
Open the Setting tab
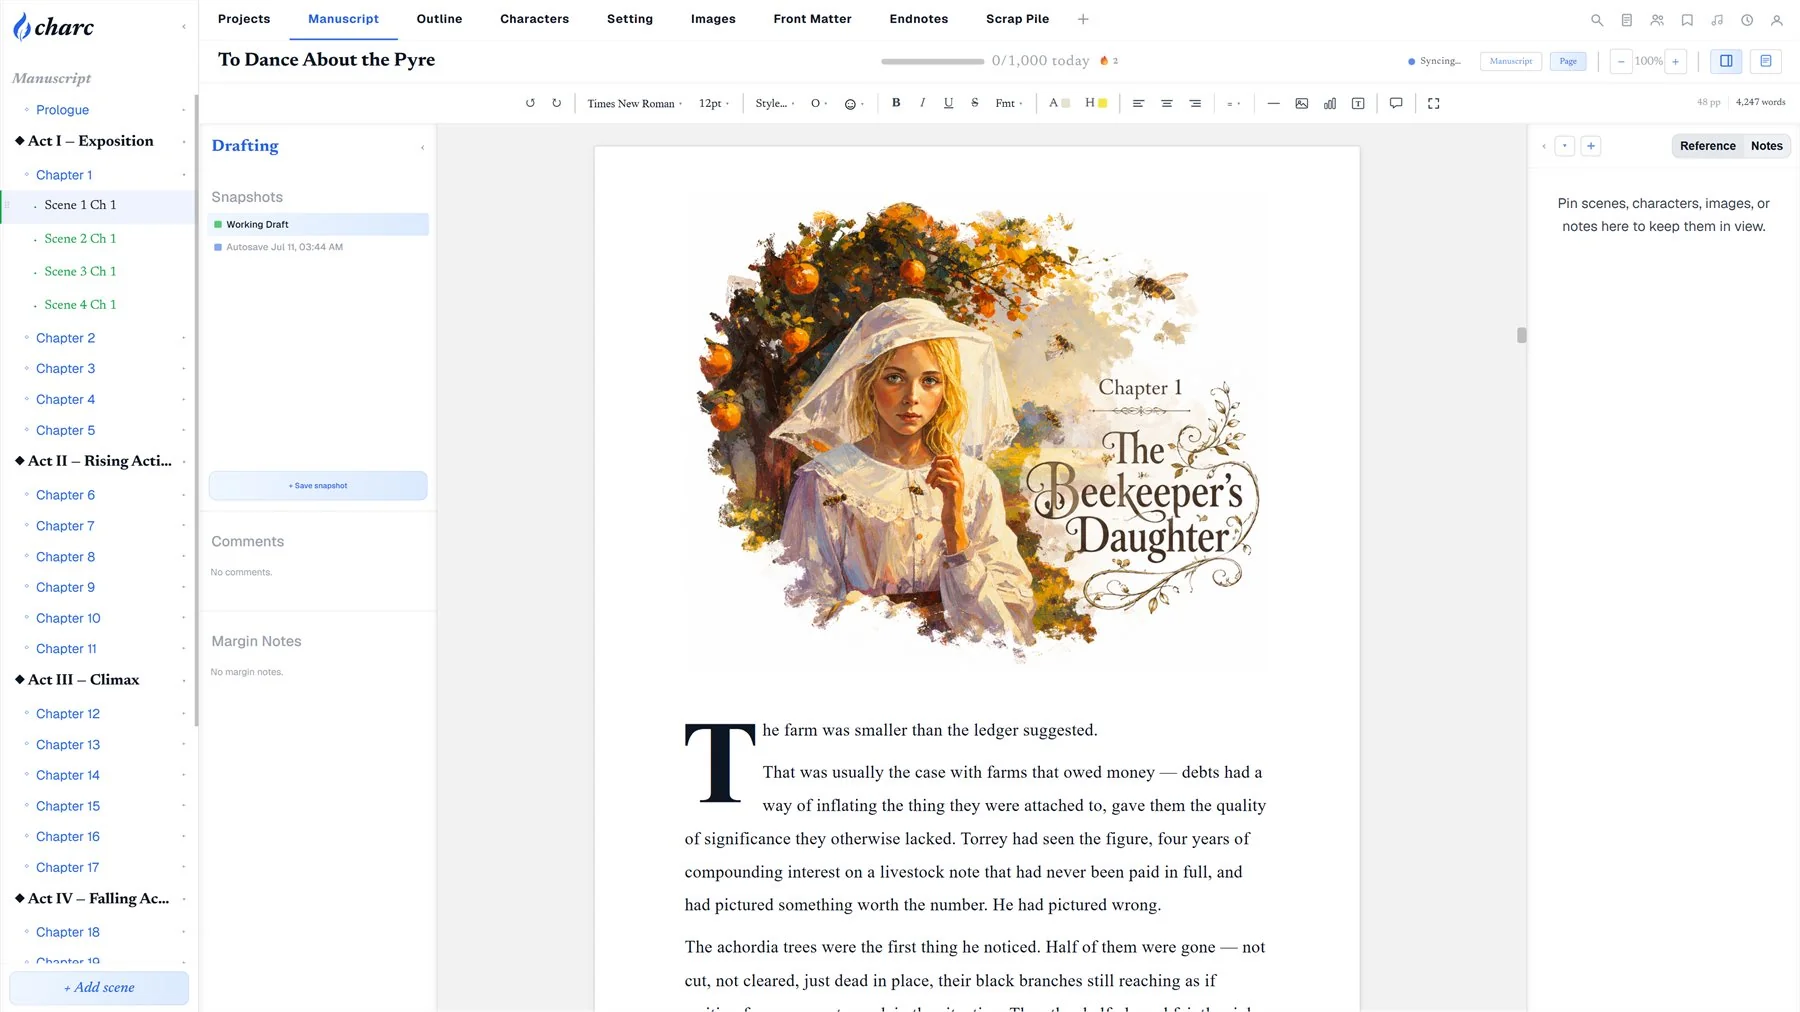coord(630,19)
